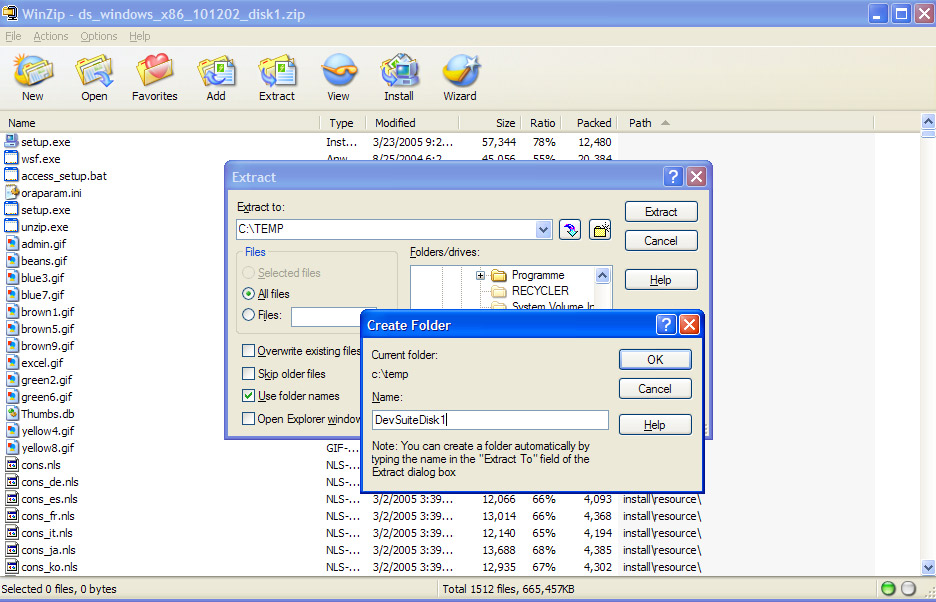Open the Help menu
Viewport: 936px width, 602px height.
point(140,36)
